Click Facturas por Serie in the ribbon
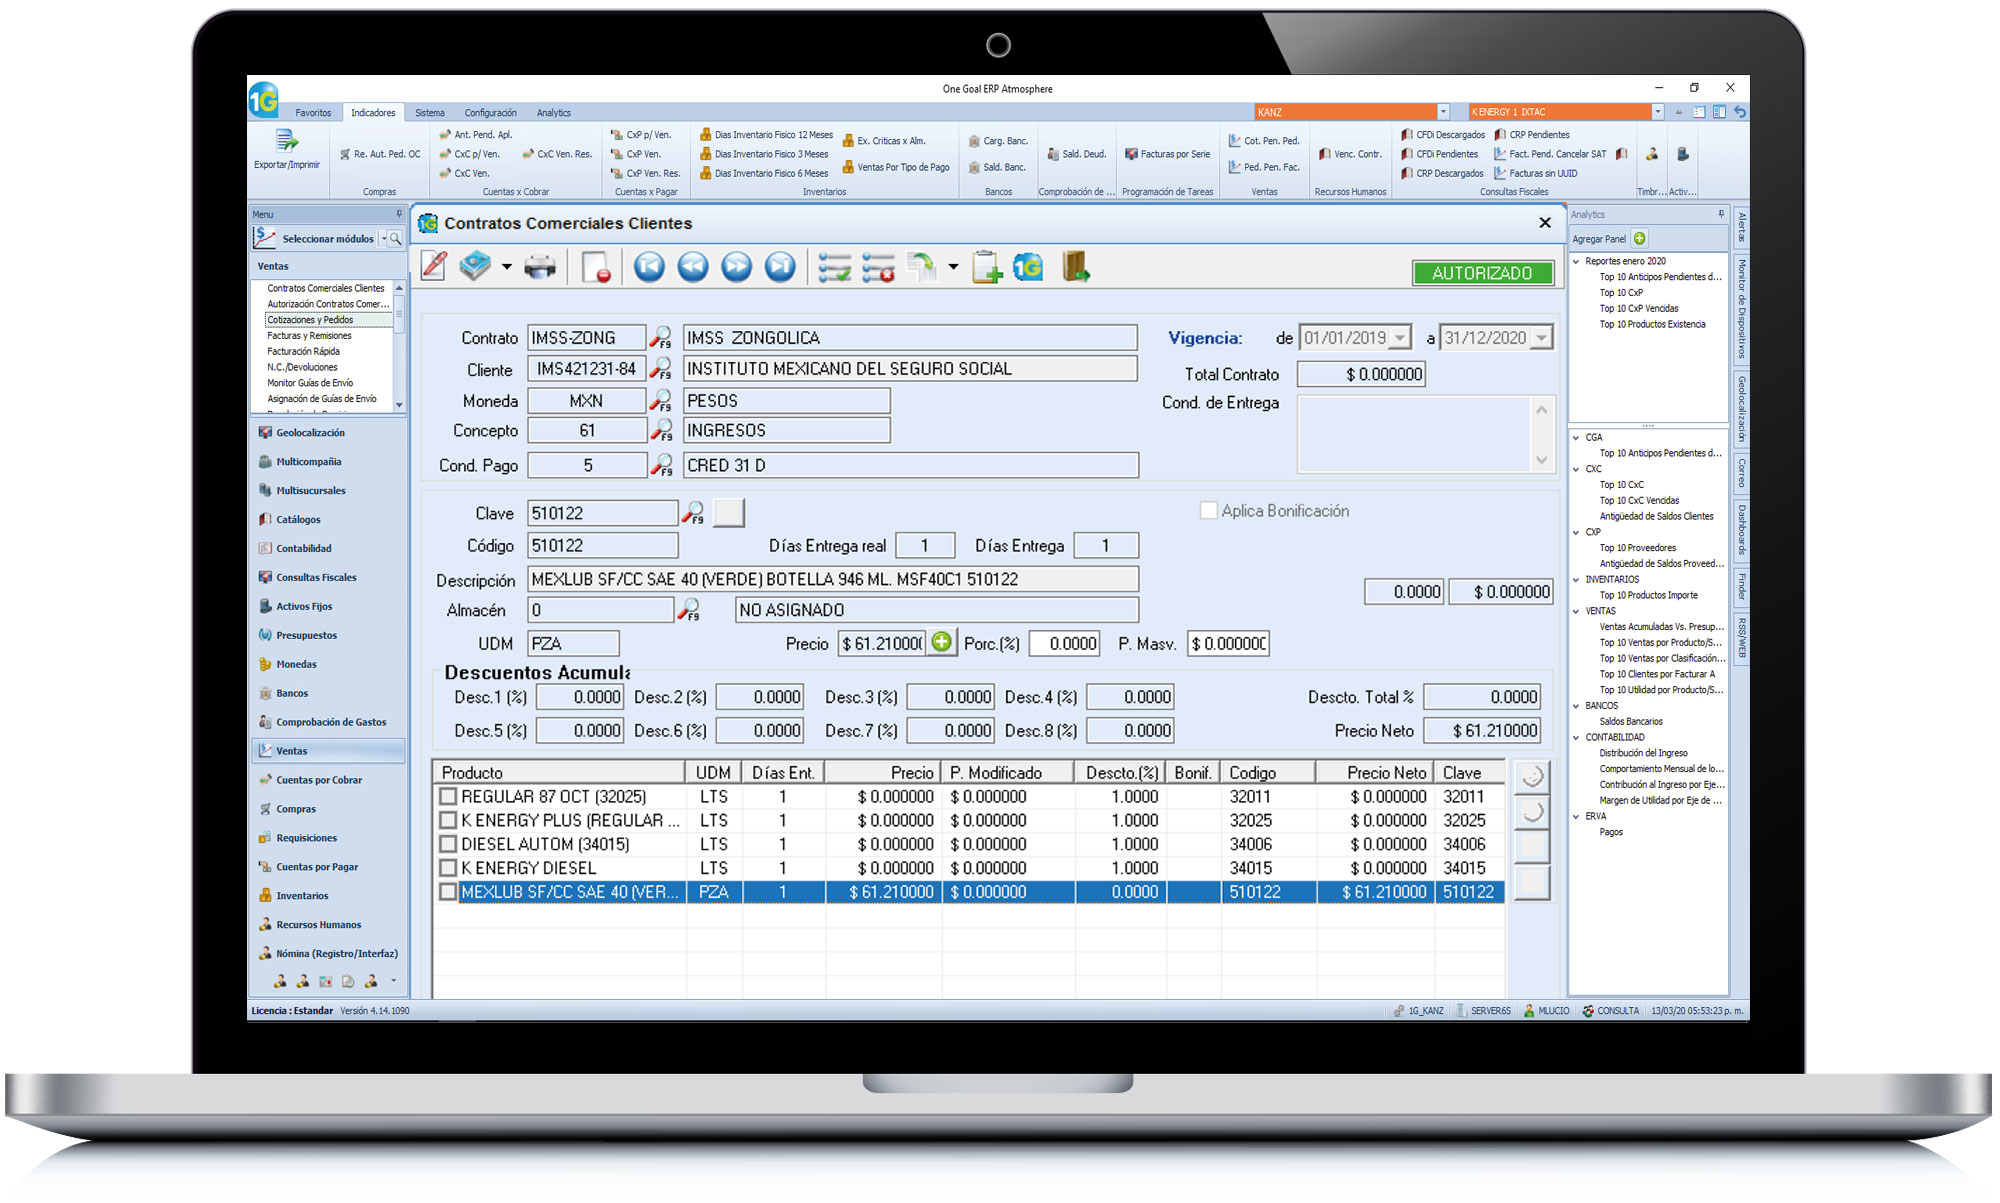The height and width of the screenshot is (1203, 2000). (1167, 154)
